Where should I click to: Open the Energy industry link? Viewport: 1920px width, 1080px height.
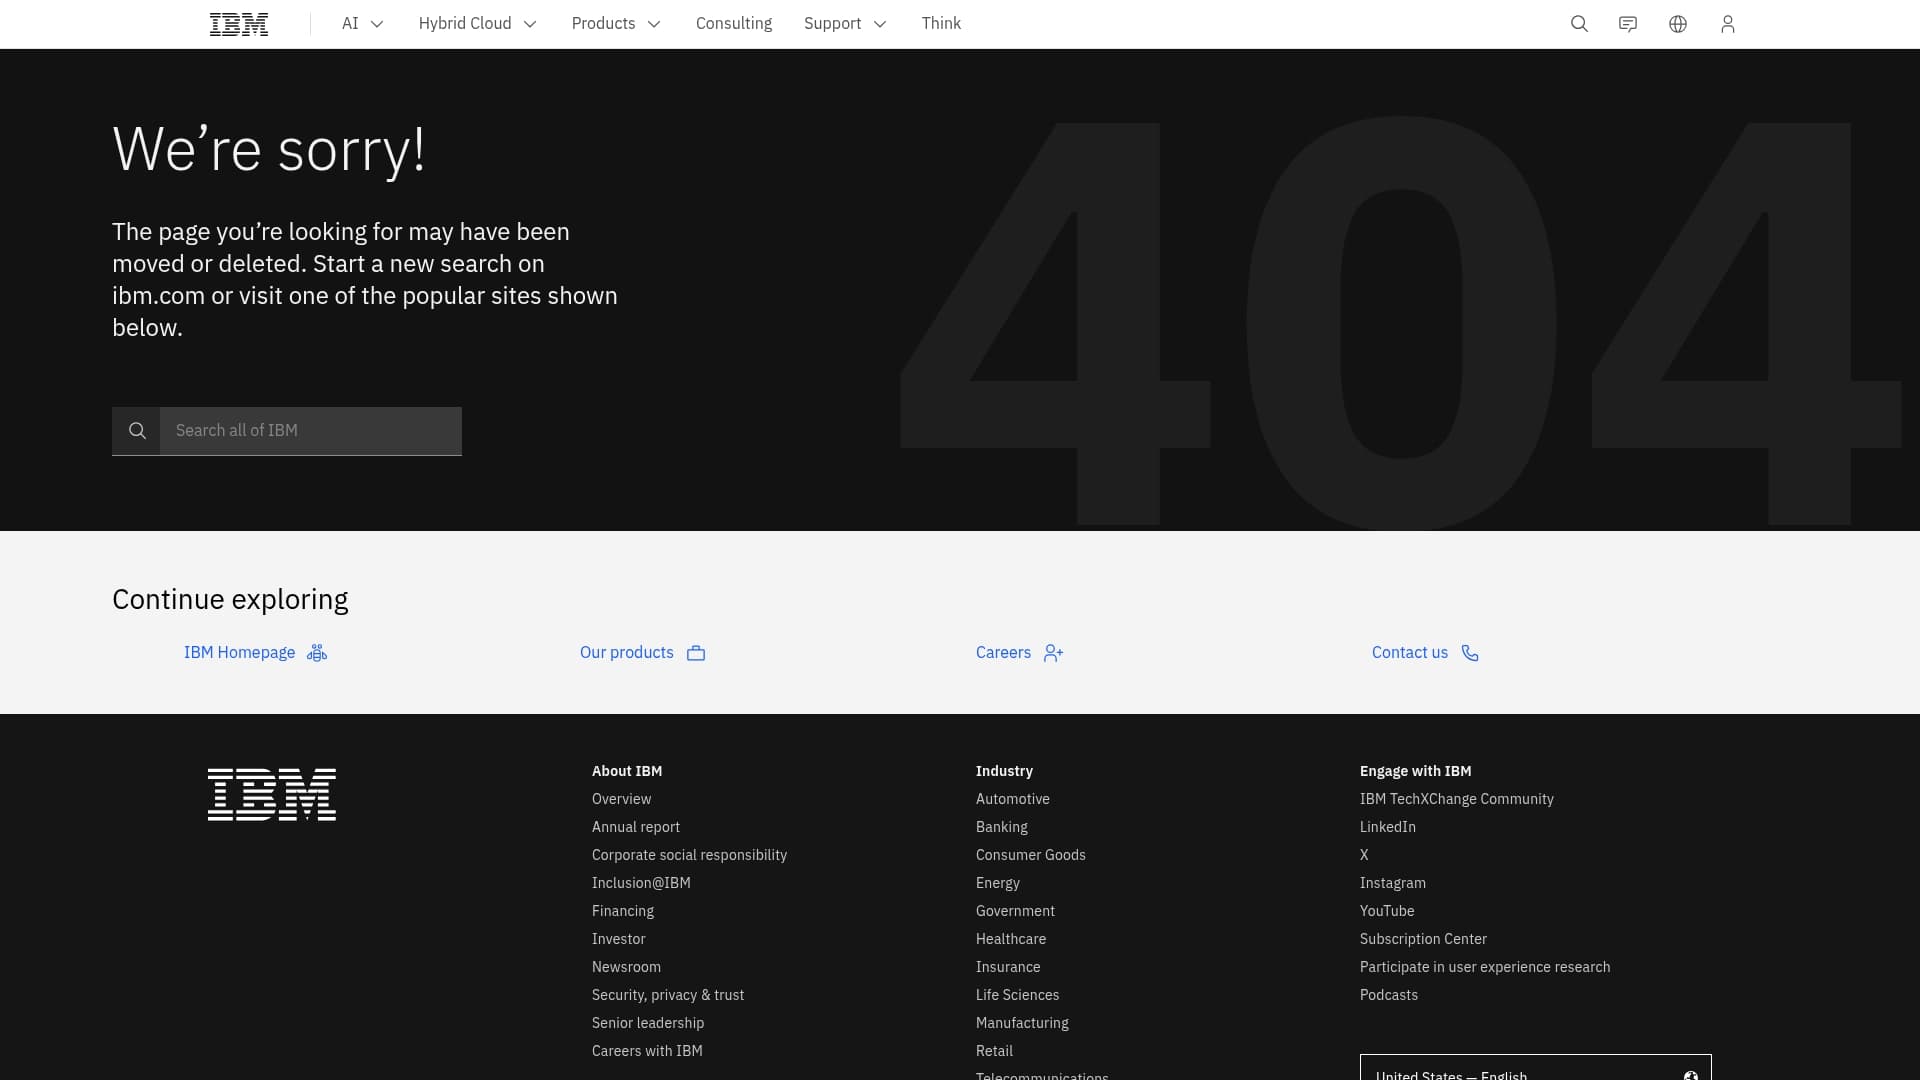(998, 883)
